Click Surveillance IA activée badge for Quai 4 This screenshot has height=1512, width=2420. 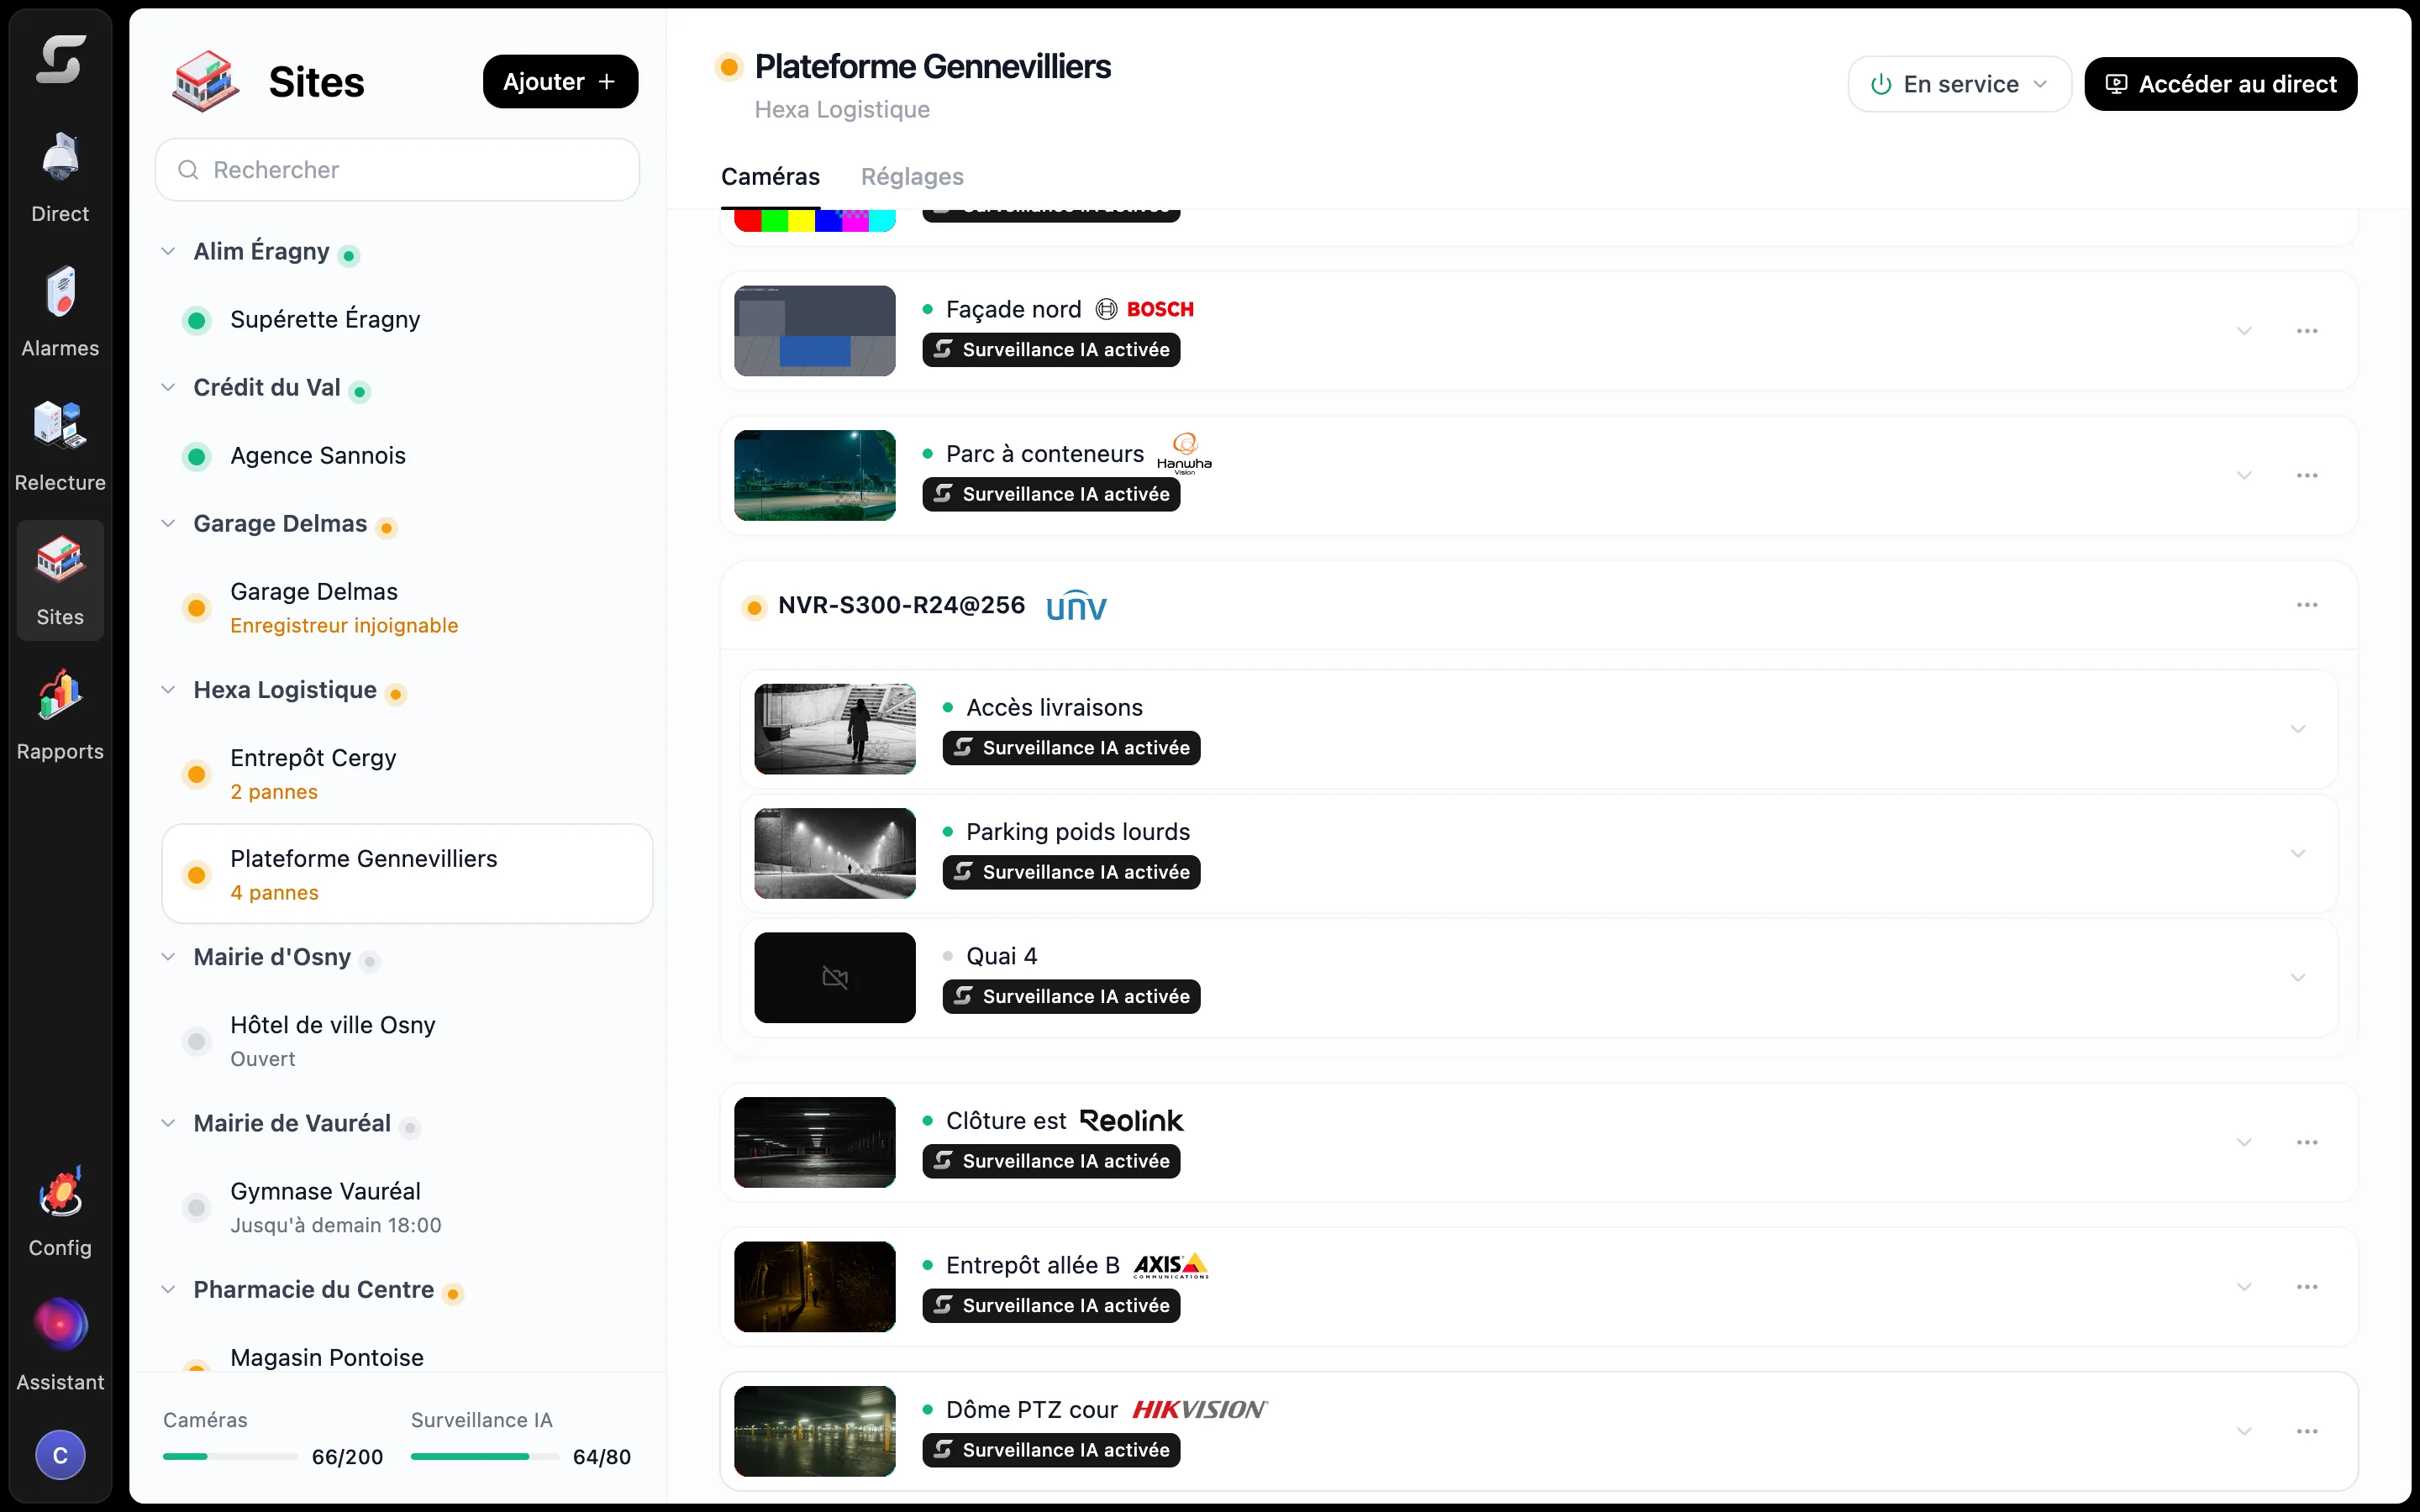point(1071,996)
